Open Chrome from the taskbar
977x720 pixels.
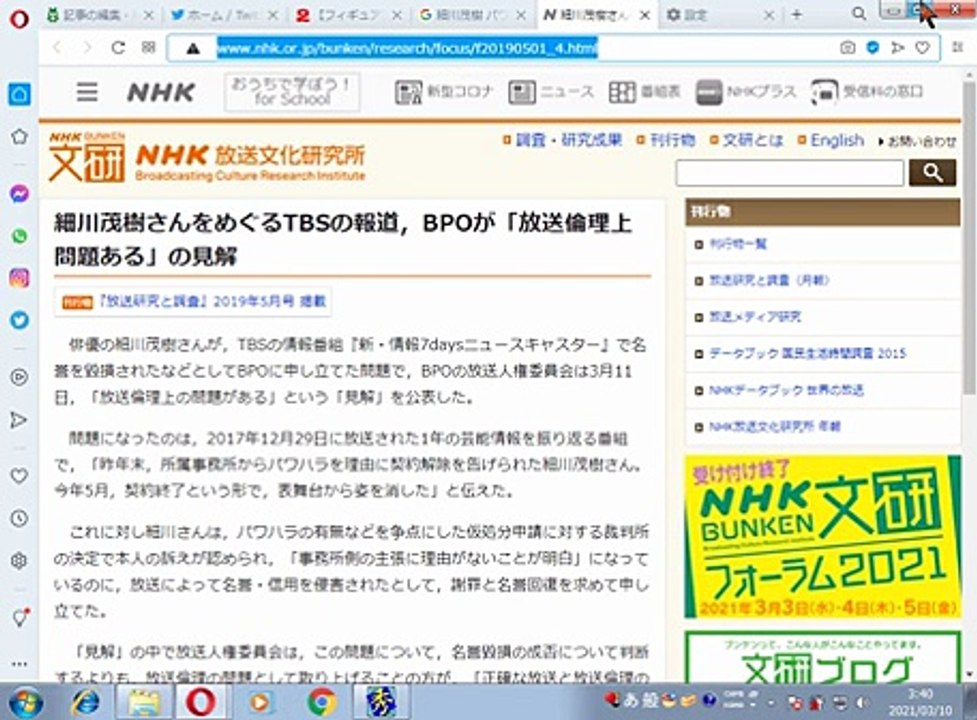[322, 702]
